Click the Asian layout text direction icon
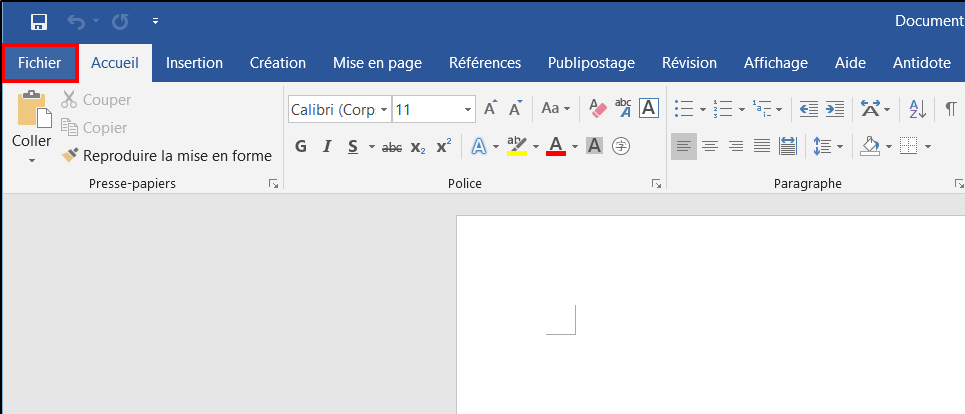Viewport: 965px width, 414px height. (x=870, y=109)
